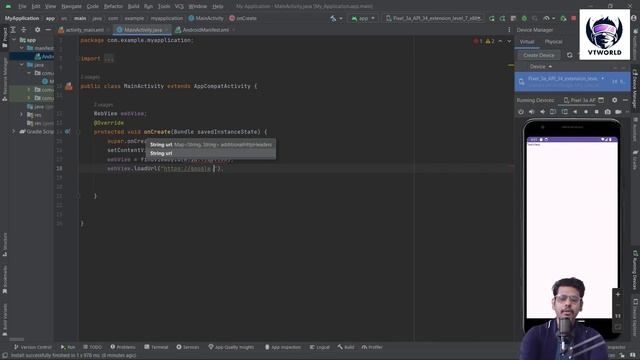Click the Device Manager refresh icon
640x360 pixels.
[569, 55]
